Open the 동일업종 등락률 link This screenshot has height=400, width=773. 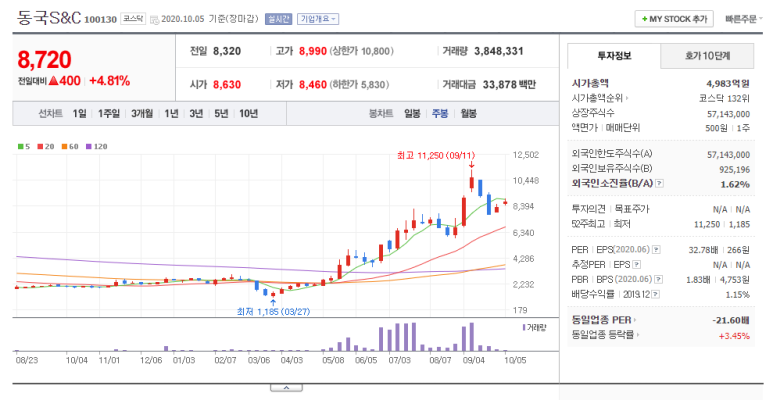[605, 335]
